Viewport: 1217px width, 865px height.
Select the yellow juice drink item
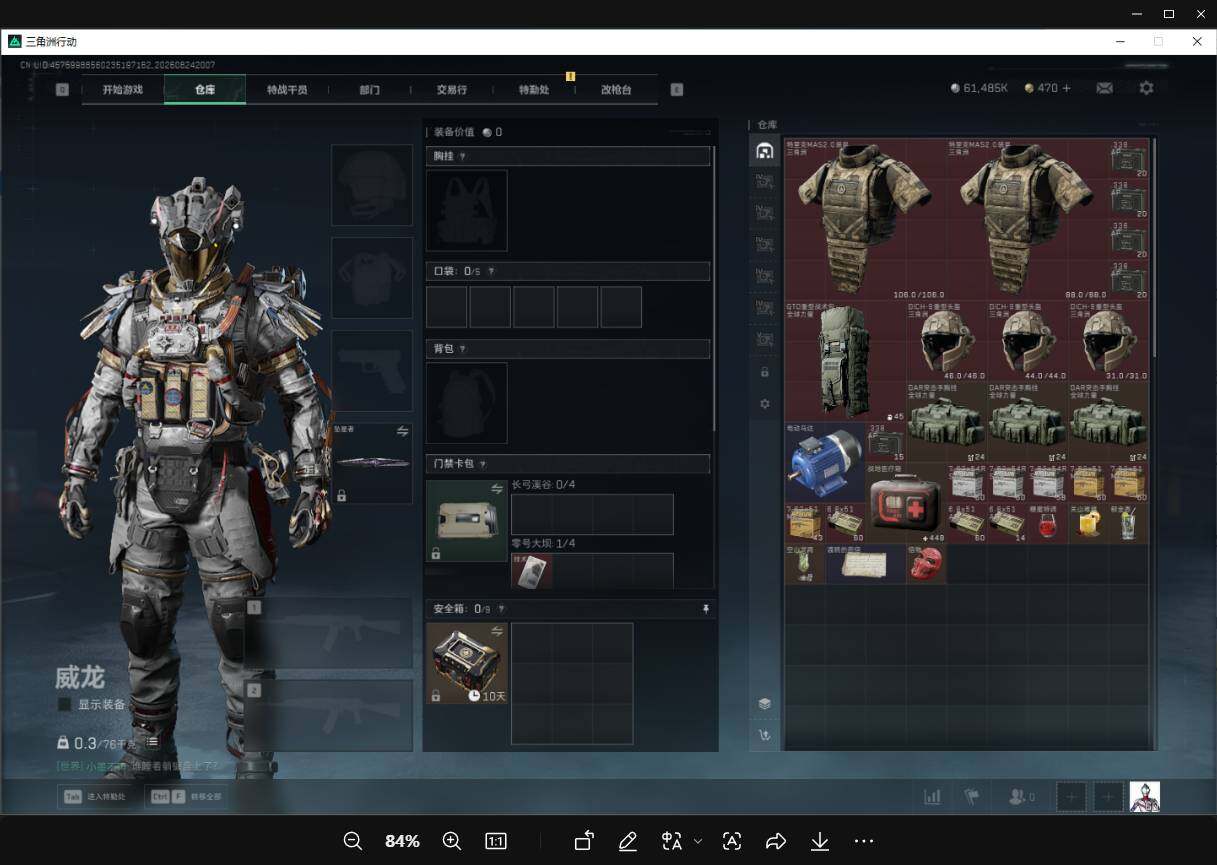point(1088,523)
